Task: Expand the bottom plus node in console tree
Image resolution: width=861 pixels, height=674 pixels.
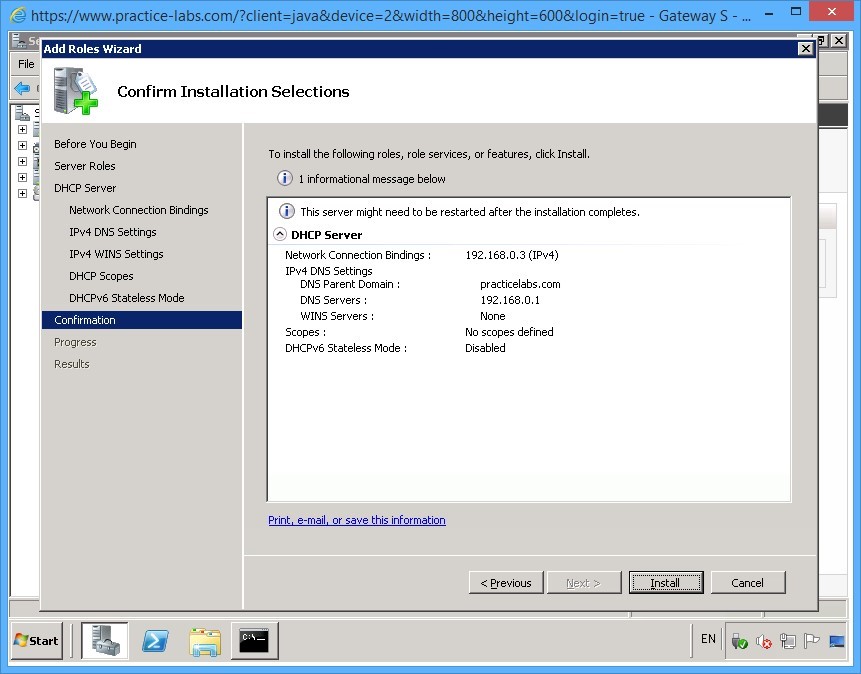Action: 22,193
